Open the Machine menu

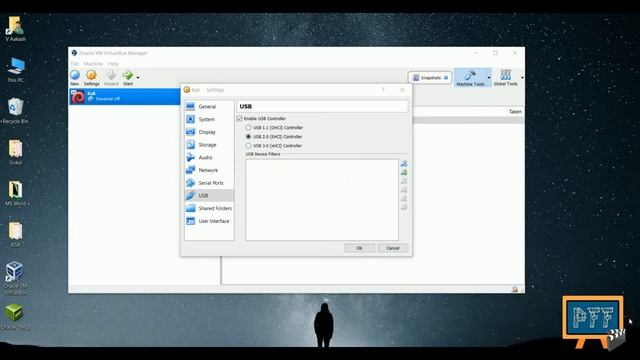(93, 64)
